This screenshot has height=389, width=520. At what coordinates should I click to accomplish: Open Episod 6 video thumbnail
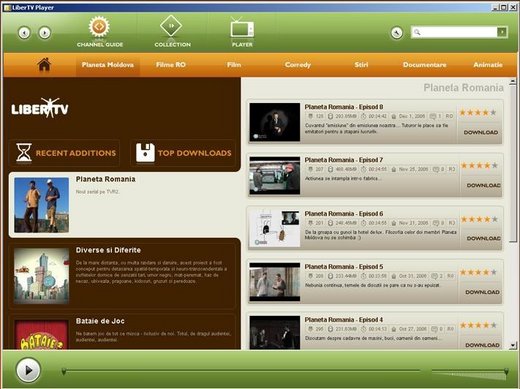click(x=275, y=228)
